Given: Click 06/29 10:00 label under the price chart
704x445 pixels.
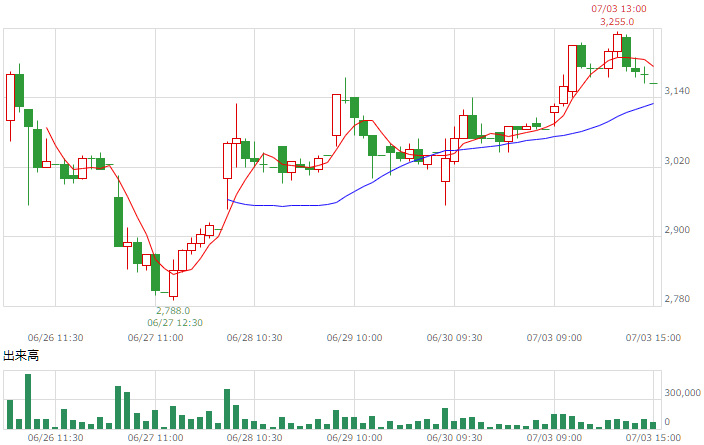Looking at the screenshot, I should click(354, 338).
